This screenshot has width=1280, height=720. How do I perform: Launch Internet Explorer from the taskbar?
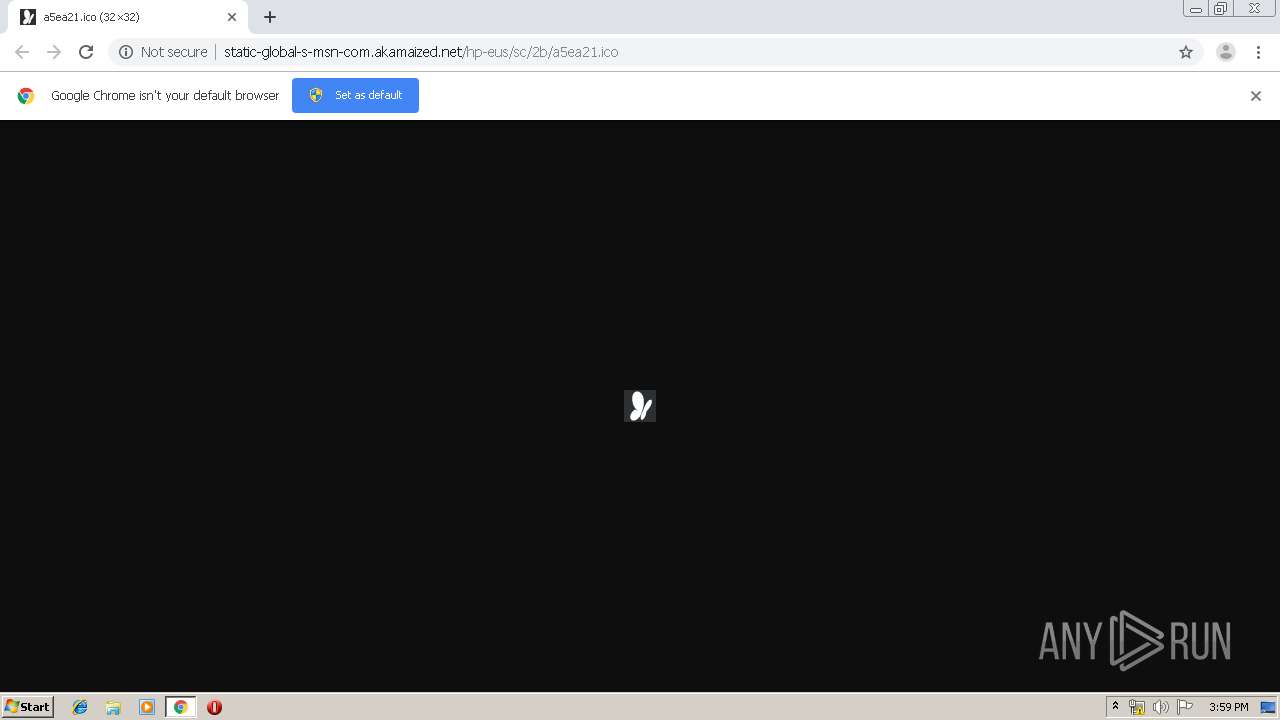[x=80, y=707]
